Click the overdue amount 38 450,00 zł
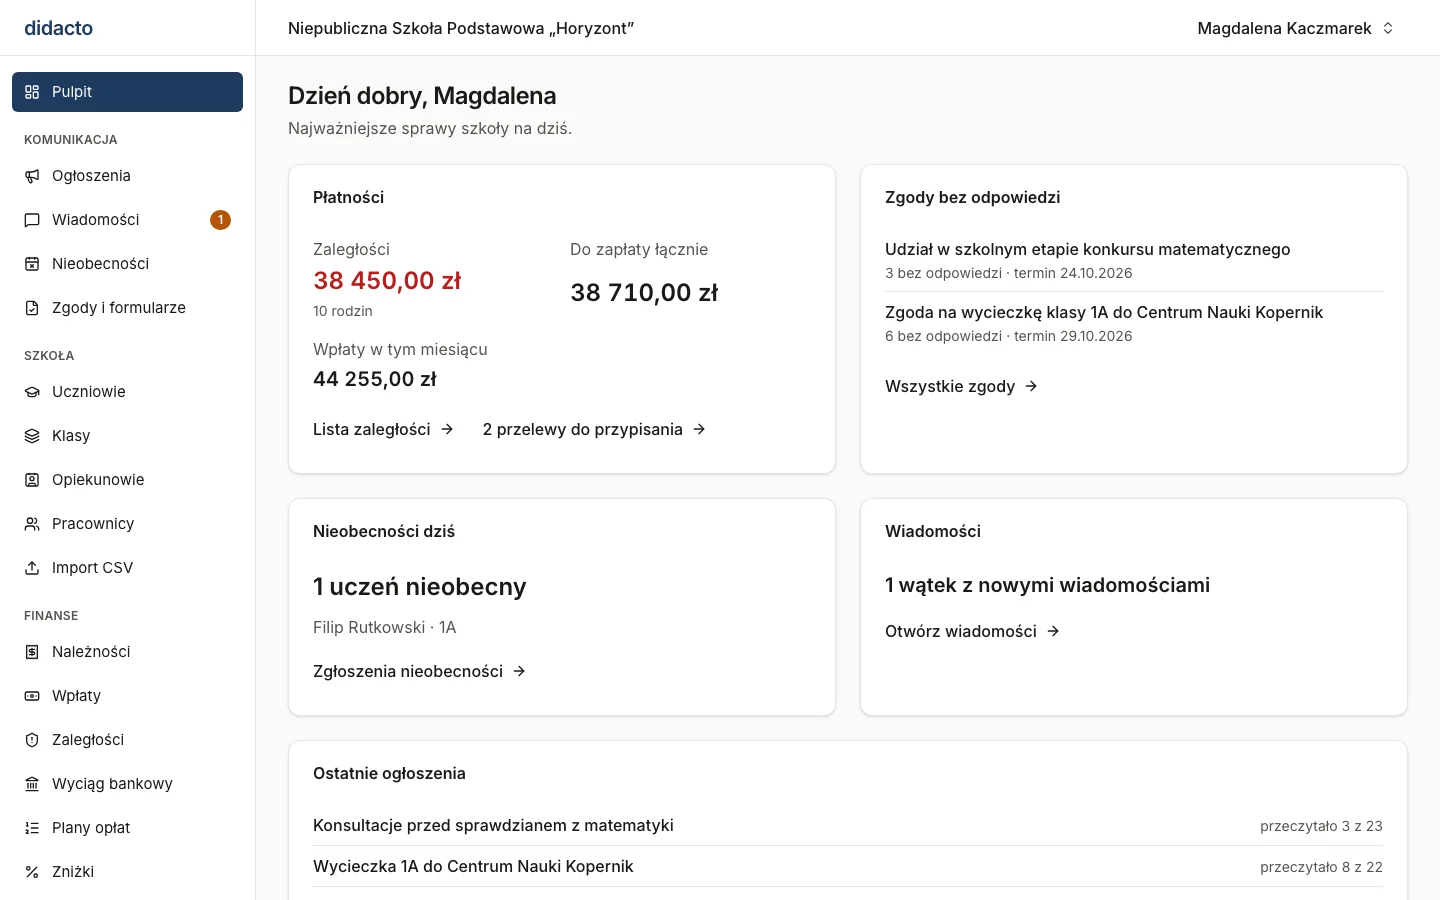This screenshot has width=1440, height=900. 387,280
